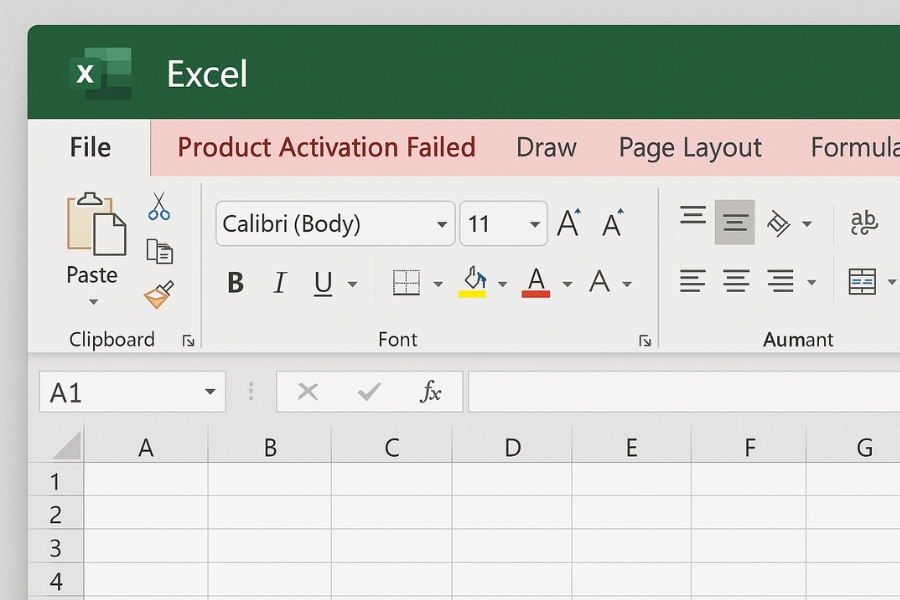Expand plain A text effects arrow
The width and height of the screenshot is (900, 600).
pyautogui.click(x=627, y=284)
